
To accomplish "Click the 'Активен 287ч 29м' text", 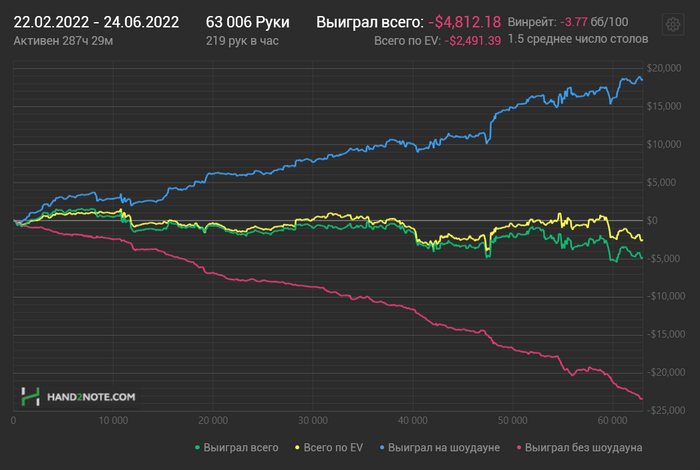I will 63,41.
